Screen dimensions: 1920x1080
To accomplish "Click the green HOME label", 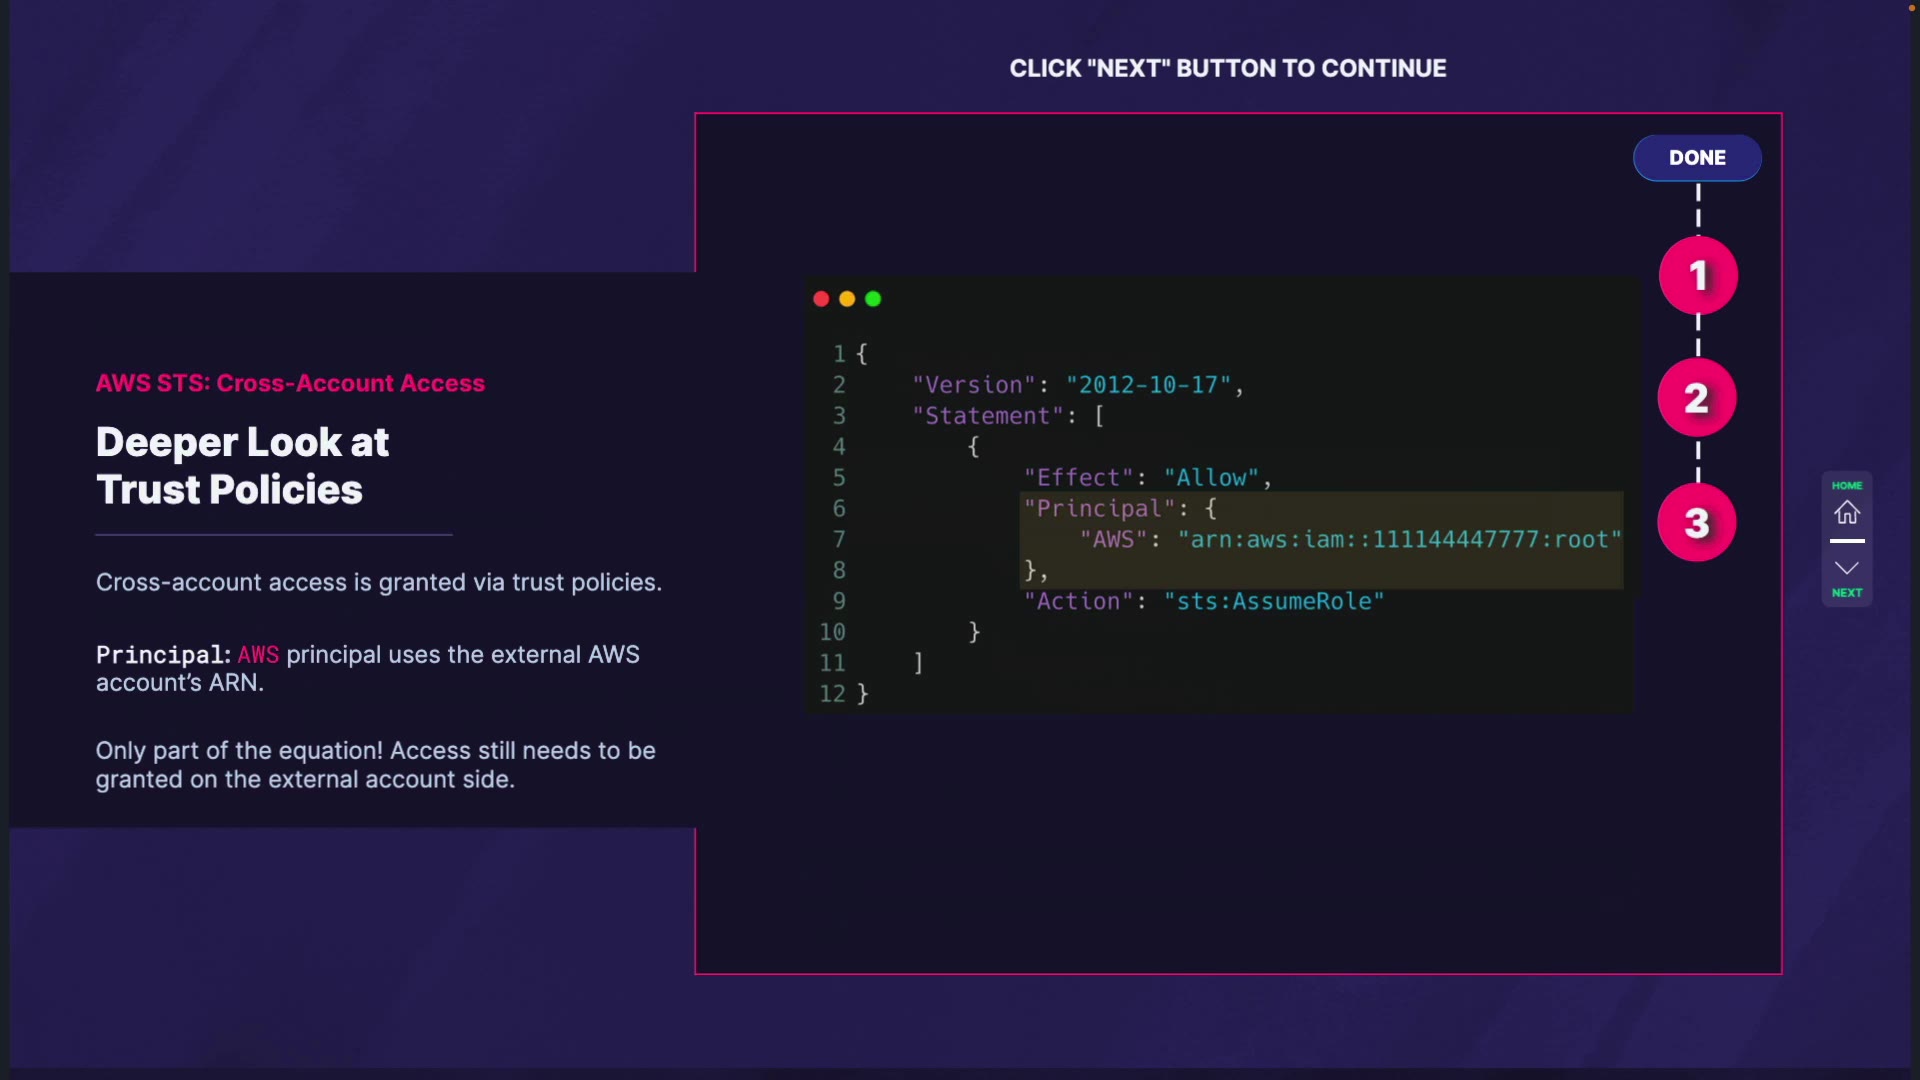I will (1847, 486).
